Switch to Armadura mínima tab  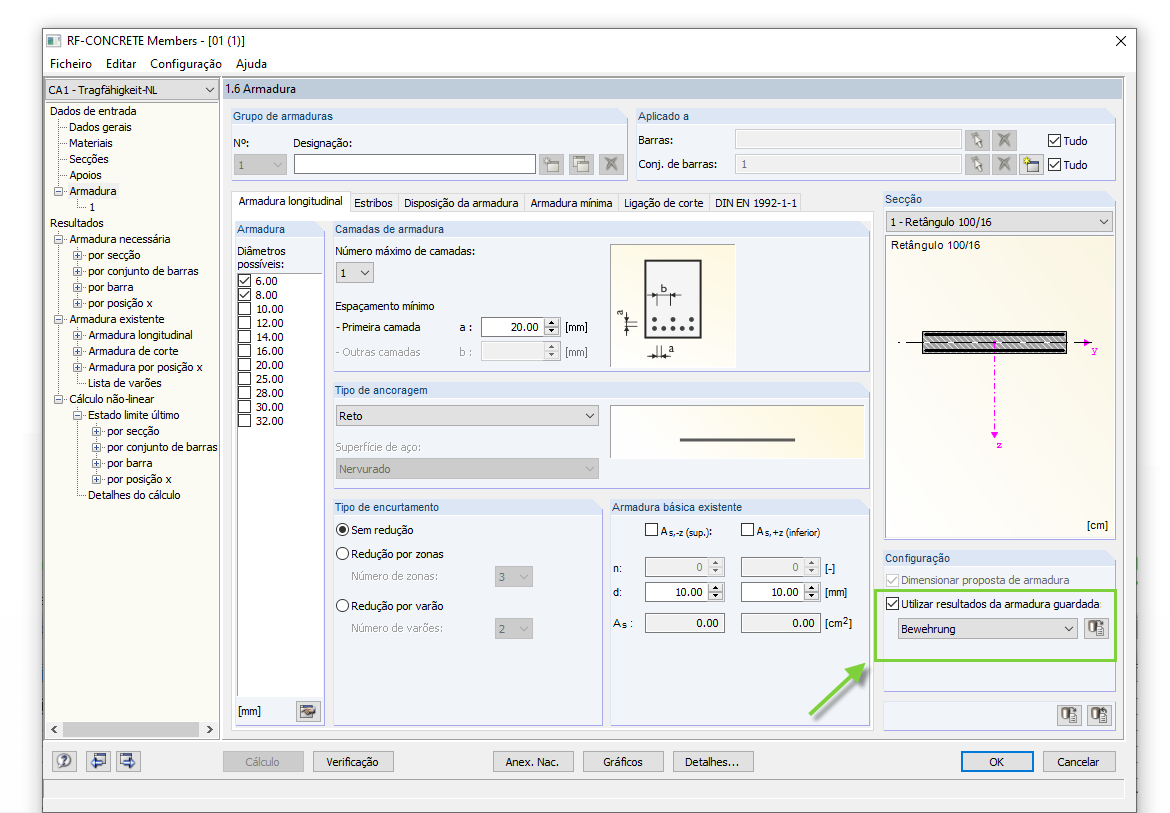click(572, 203)
